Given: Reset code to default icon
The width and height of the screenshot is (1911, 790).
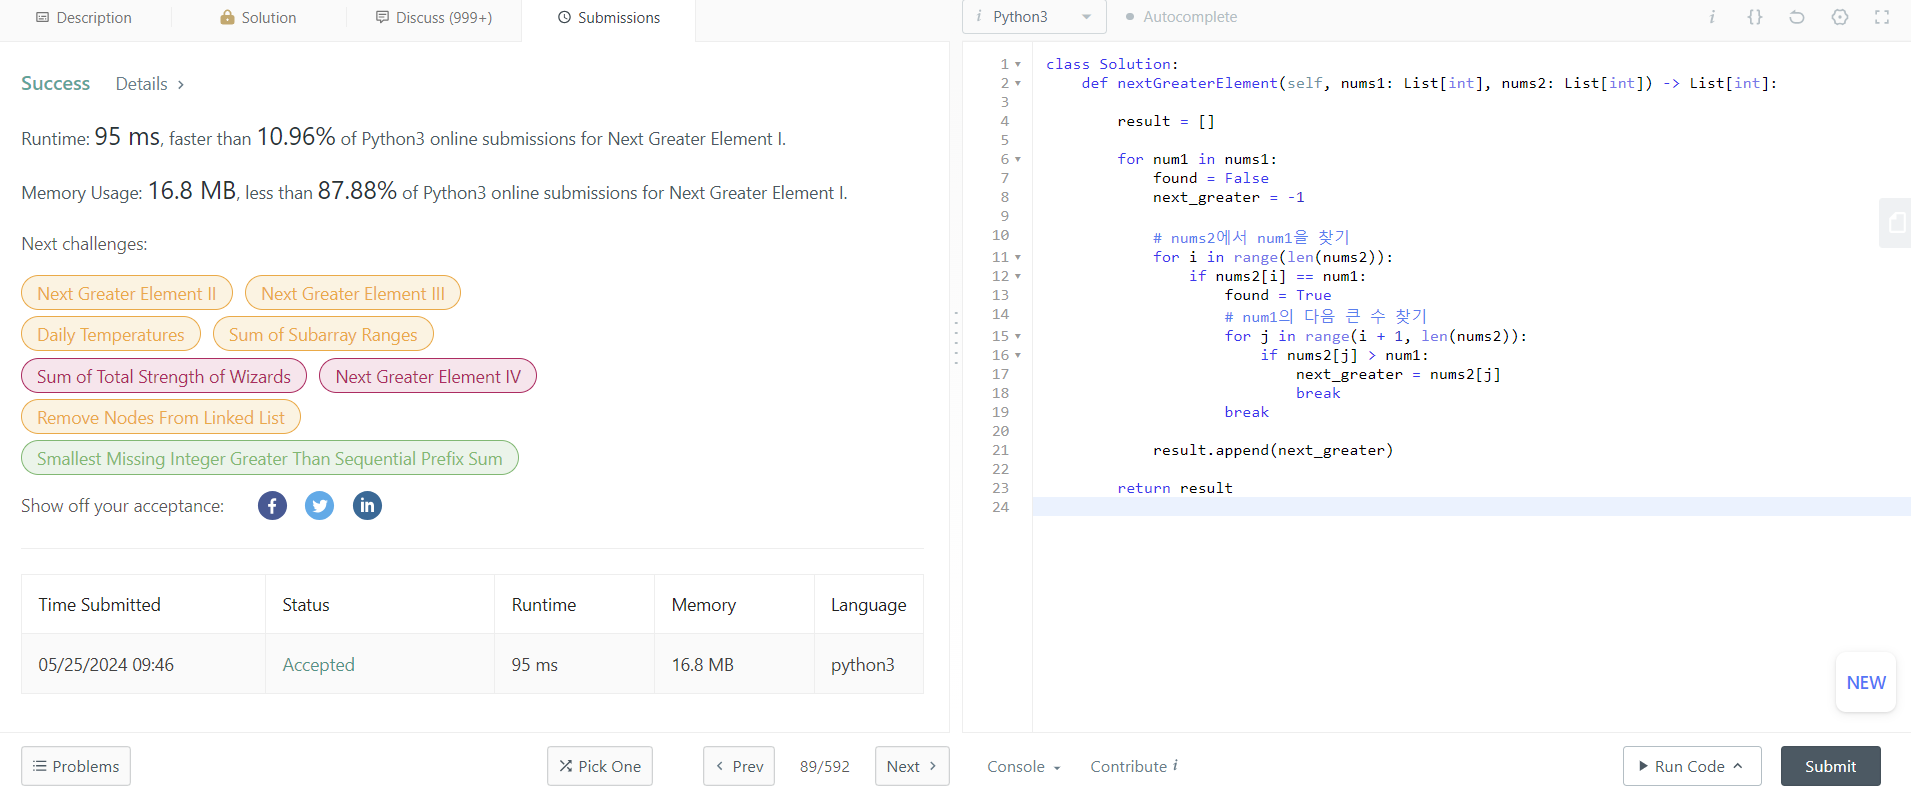Looking at the screenshot, I should [x=1797, y=17].
